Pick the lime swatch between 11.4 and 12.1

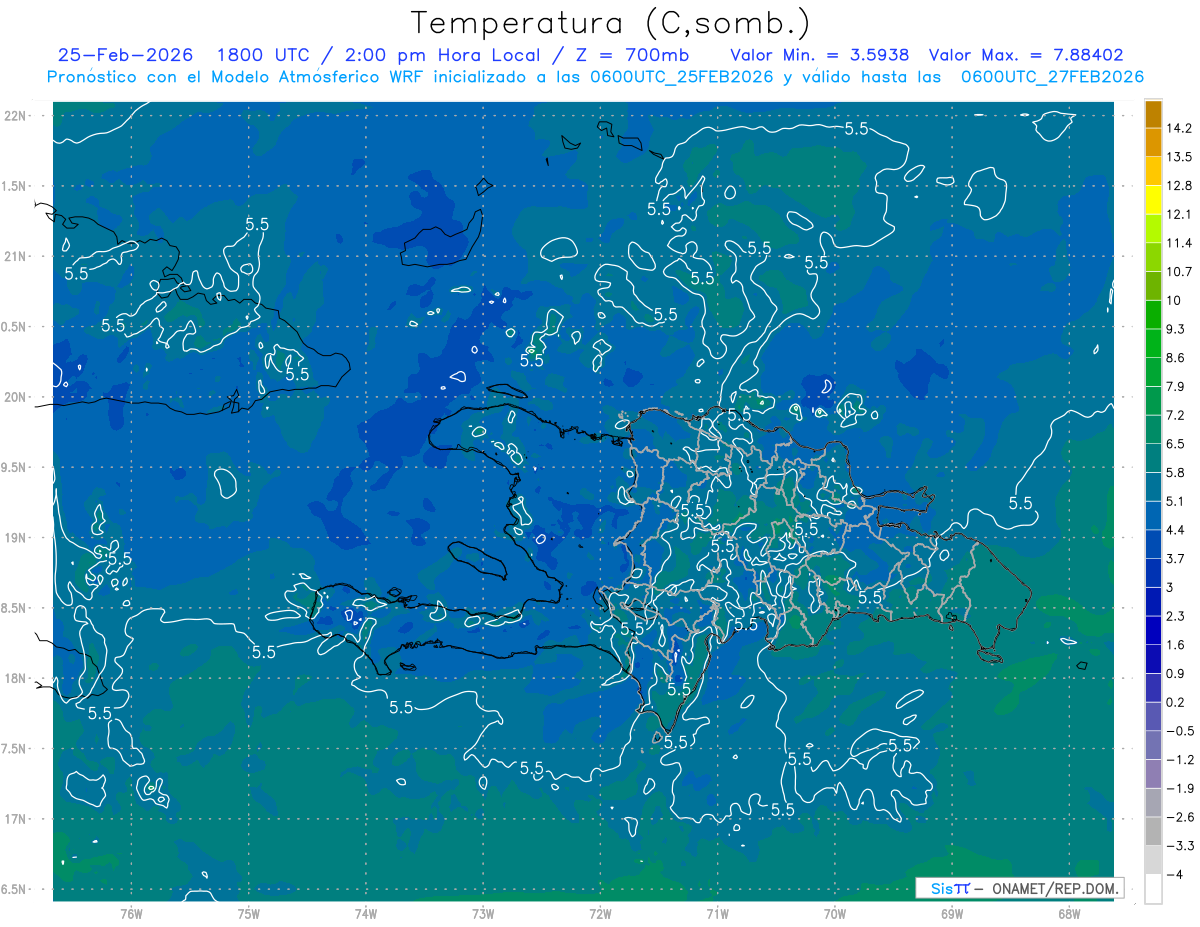pos(1153,229)
